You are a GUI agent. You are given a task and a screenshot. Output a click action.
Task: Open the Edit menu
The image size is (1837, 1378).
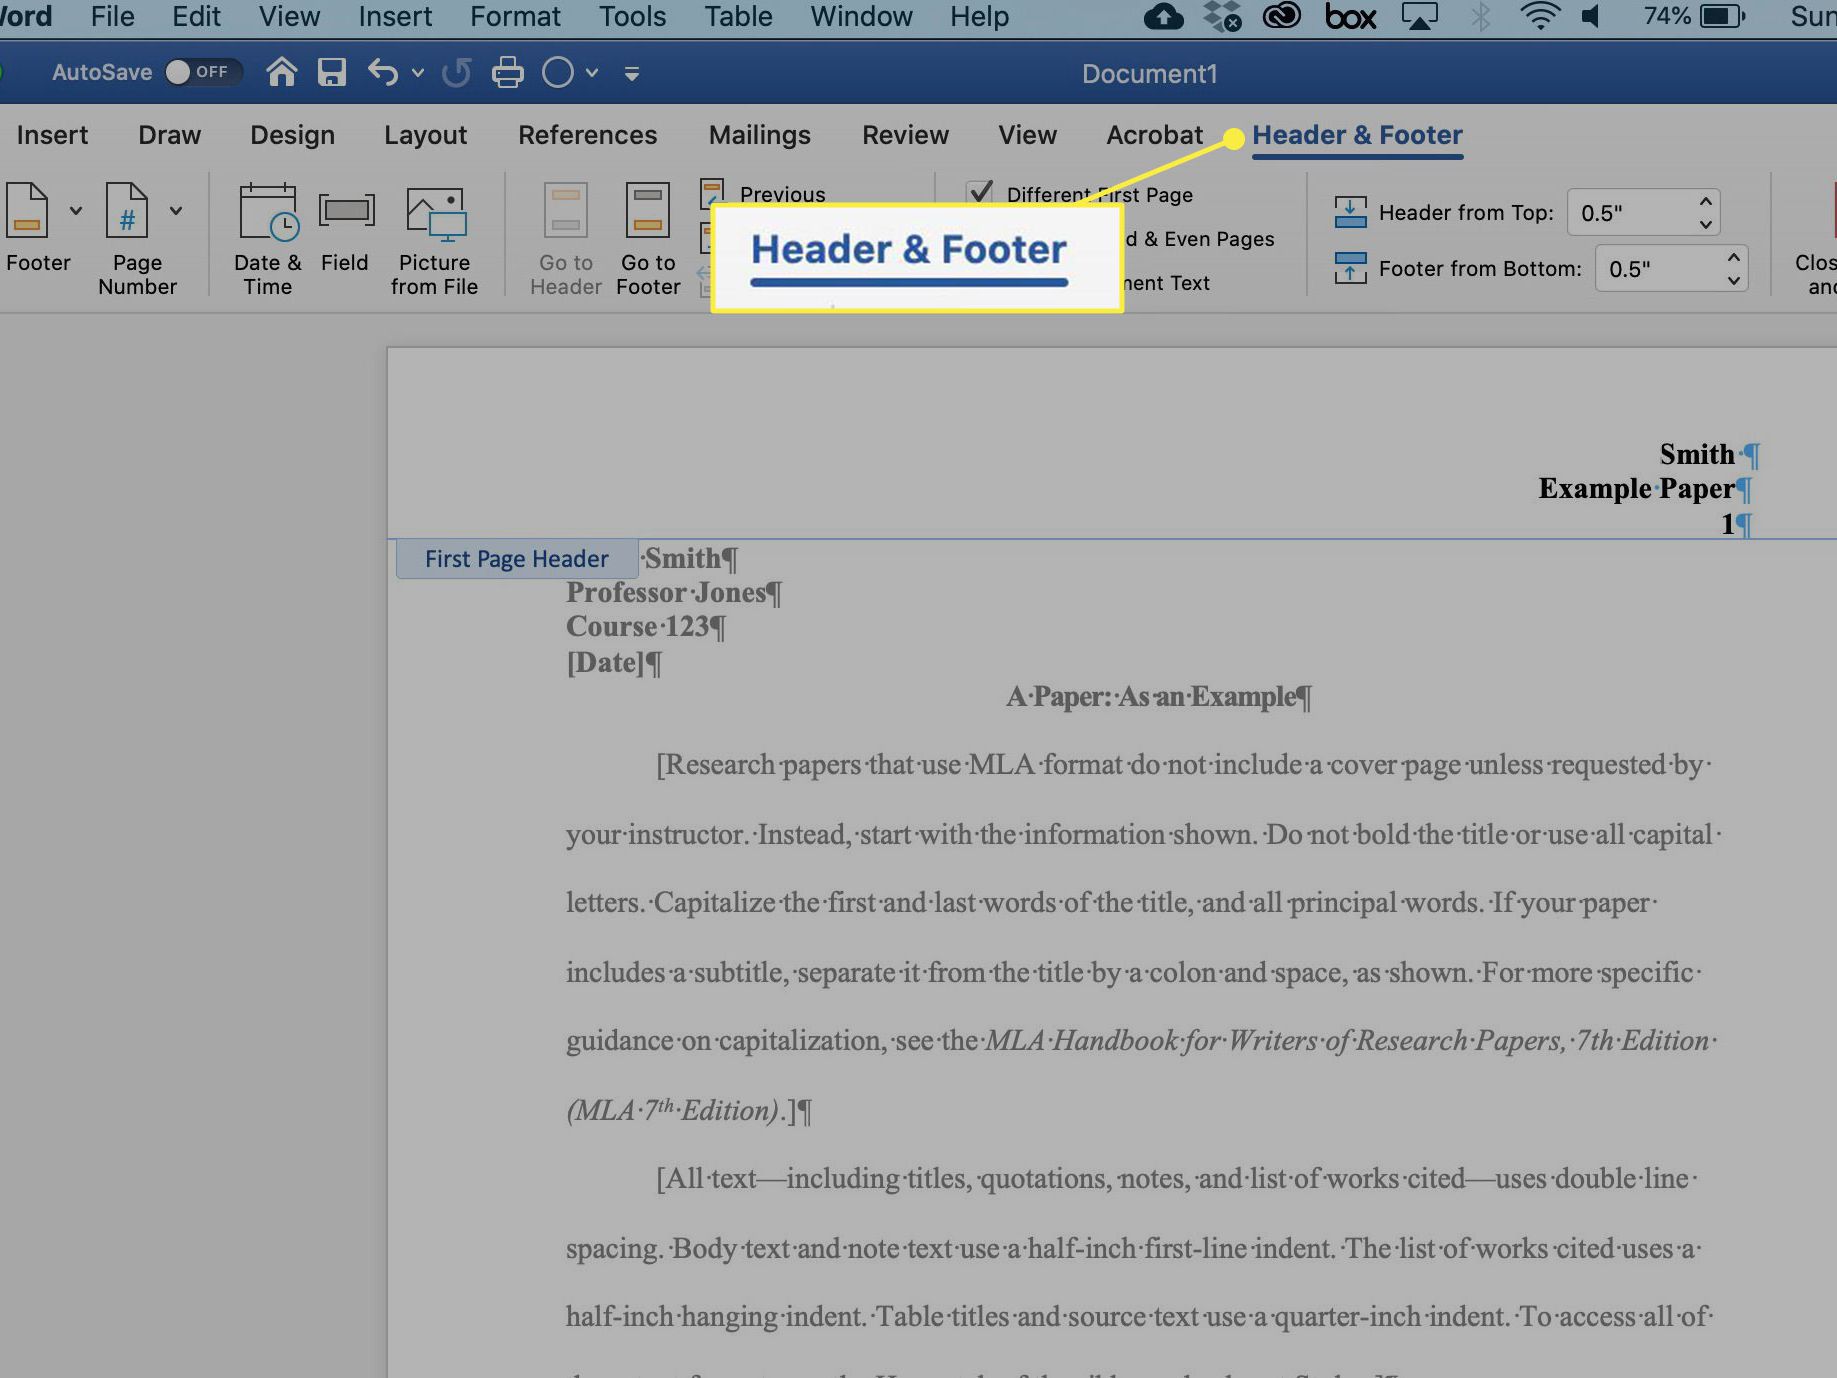click(x=196, y=17)
